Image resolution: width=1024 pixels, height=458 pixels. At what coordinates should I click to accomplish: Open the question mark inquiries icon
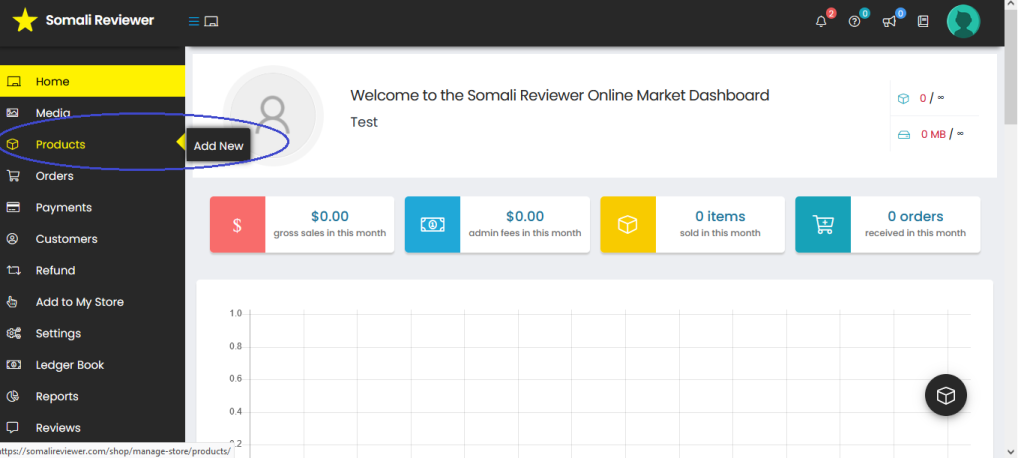(x=854, y=22)
